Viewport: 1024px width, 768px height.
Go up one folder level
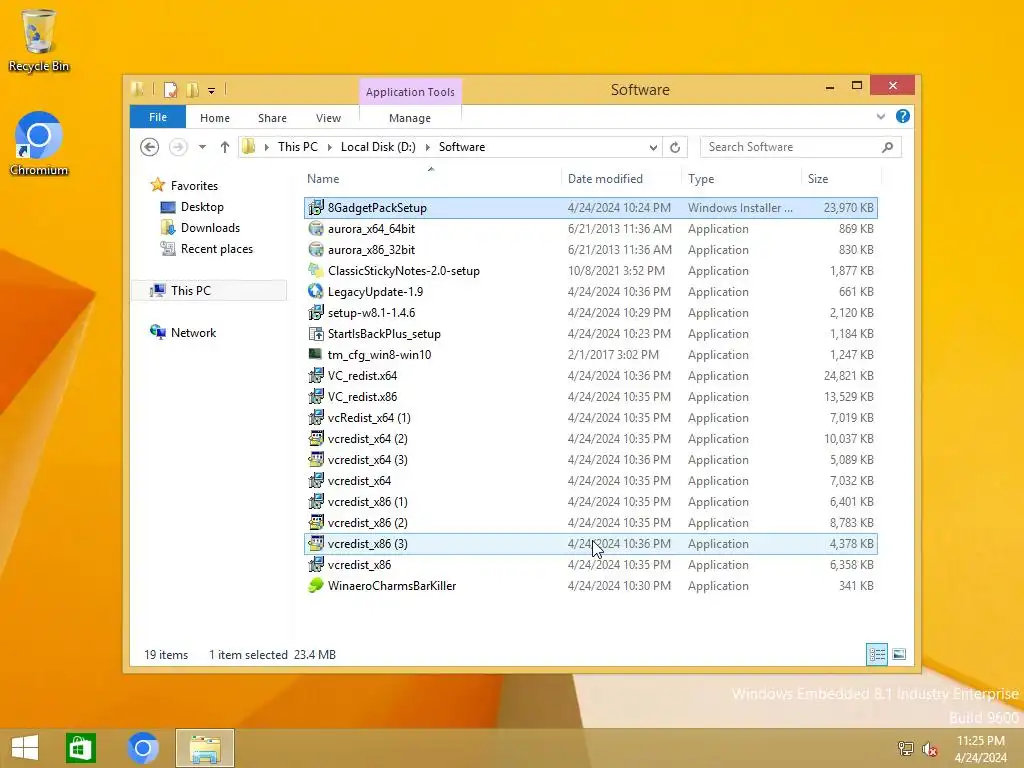225,147
